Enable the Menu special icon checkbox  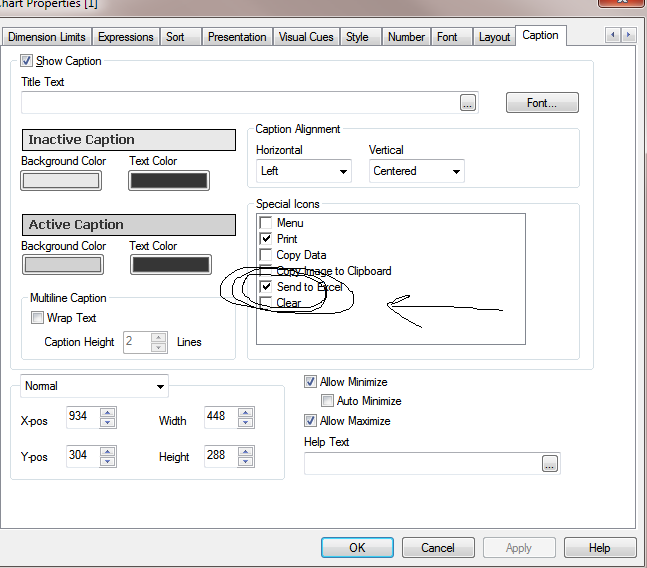point(266,223)
